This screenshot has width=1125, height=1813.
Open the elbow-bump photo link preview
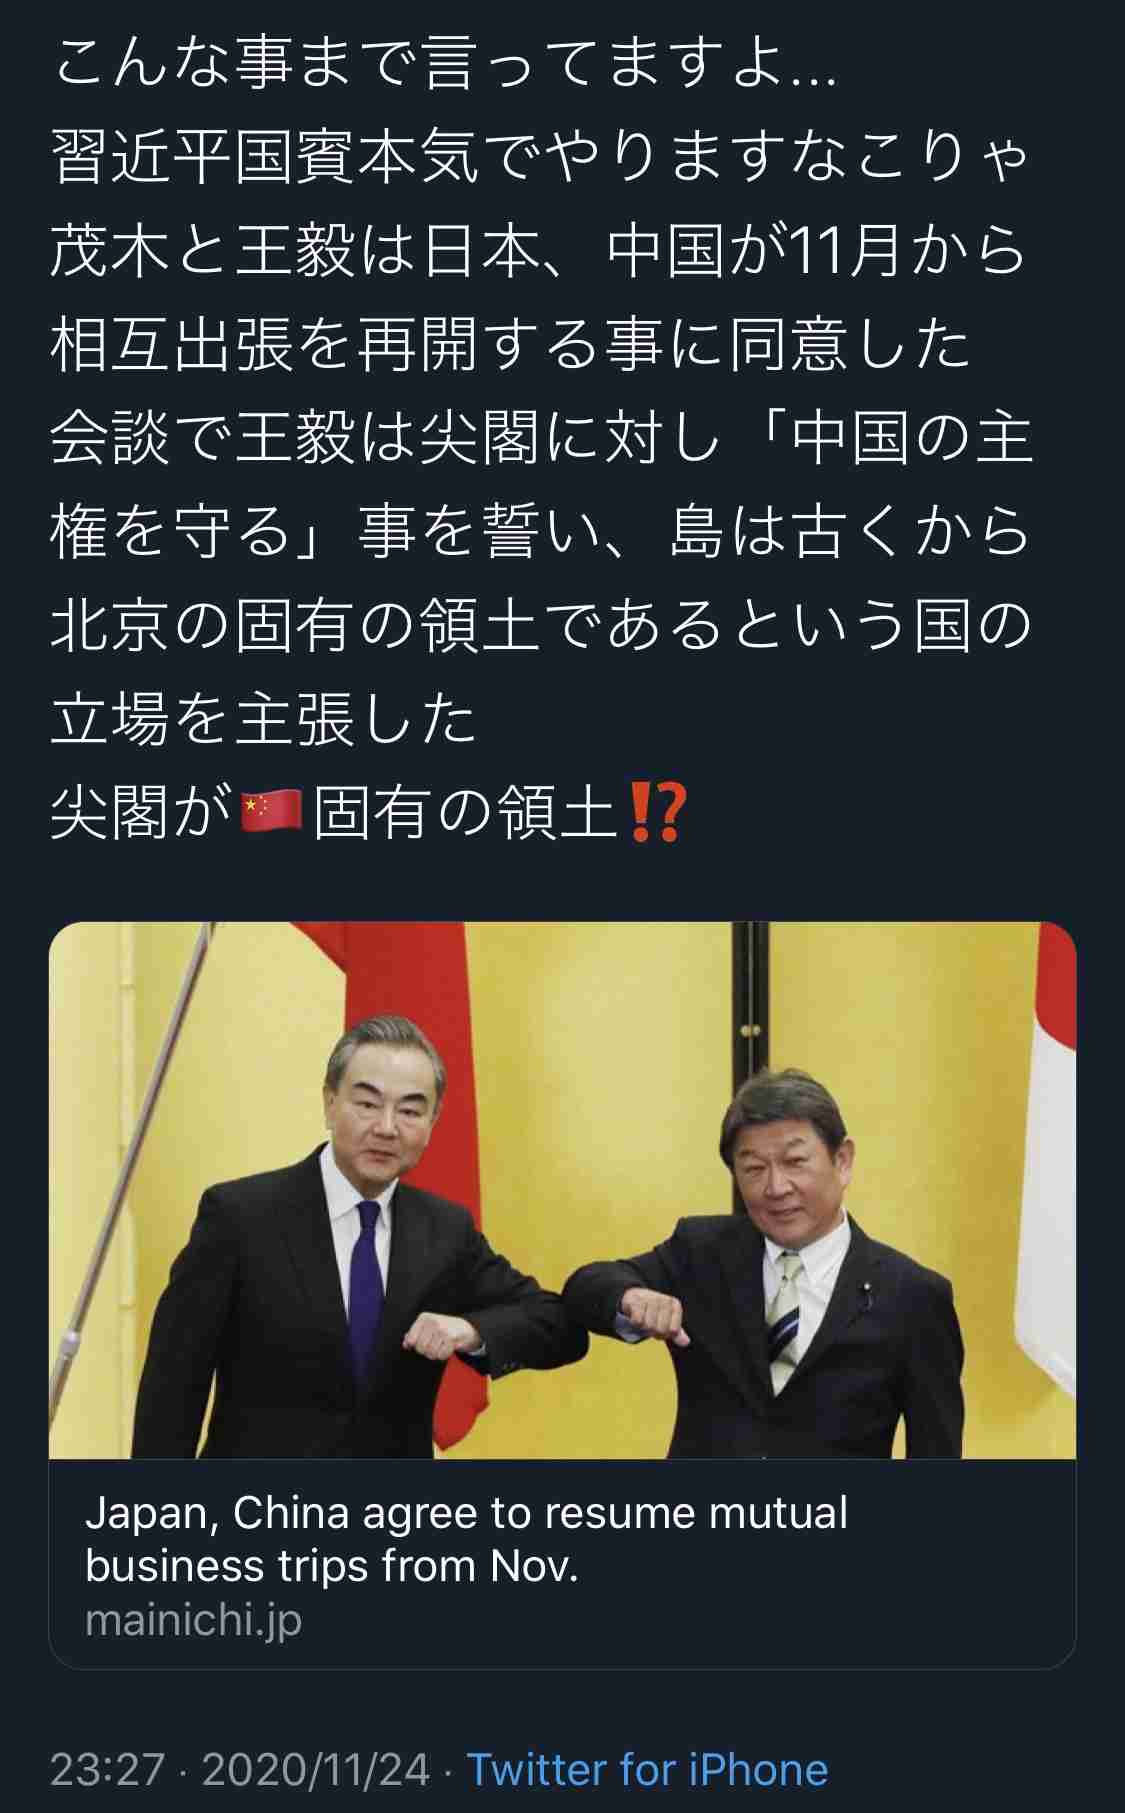[x=562, y=1190]
